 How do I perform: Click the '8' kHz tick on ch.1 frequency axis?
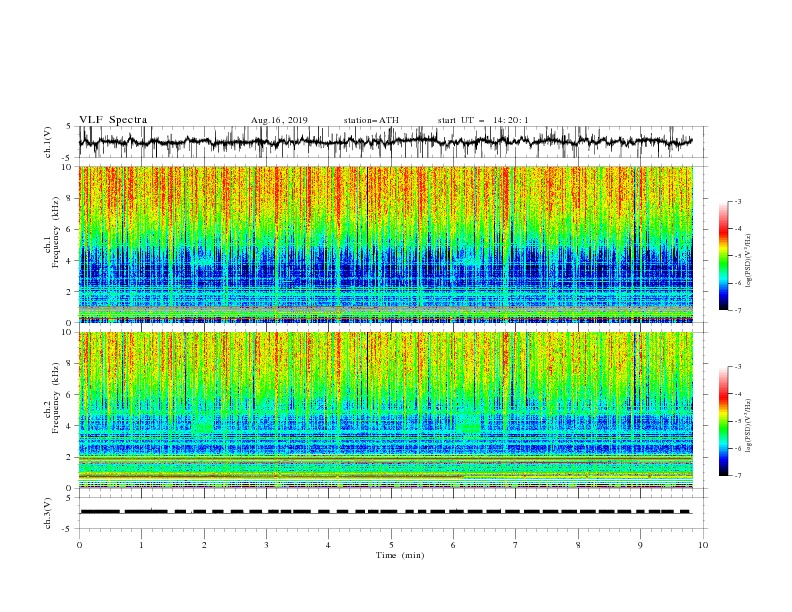click(71, 198)
